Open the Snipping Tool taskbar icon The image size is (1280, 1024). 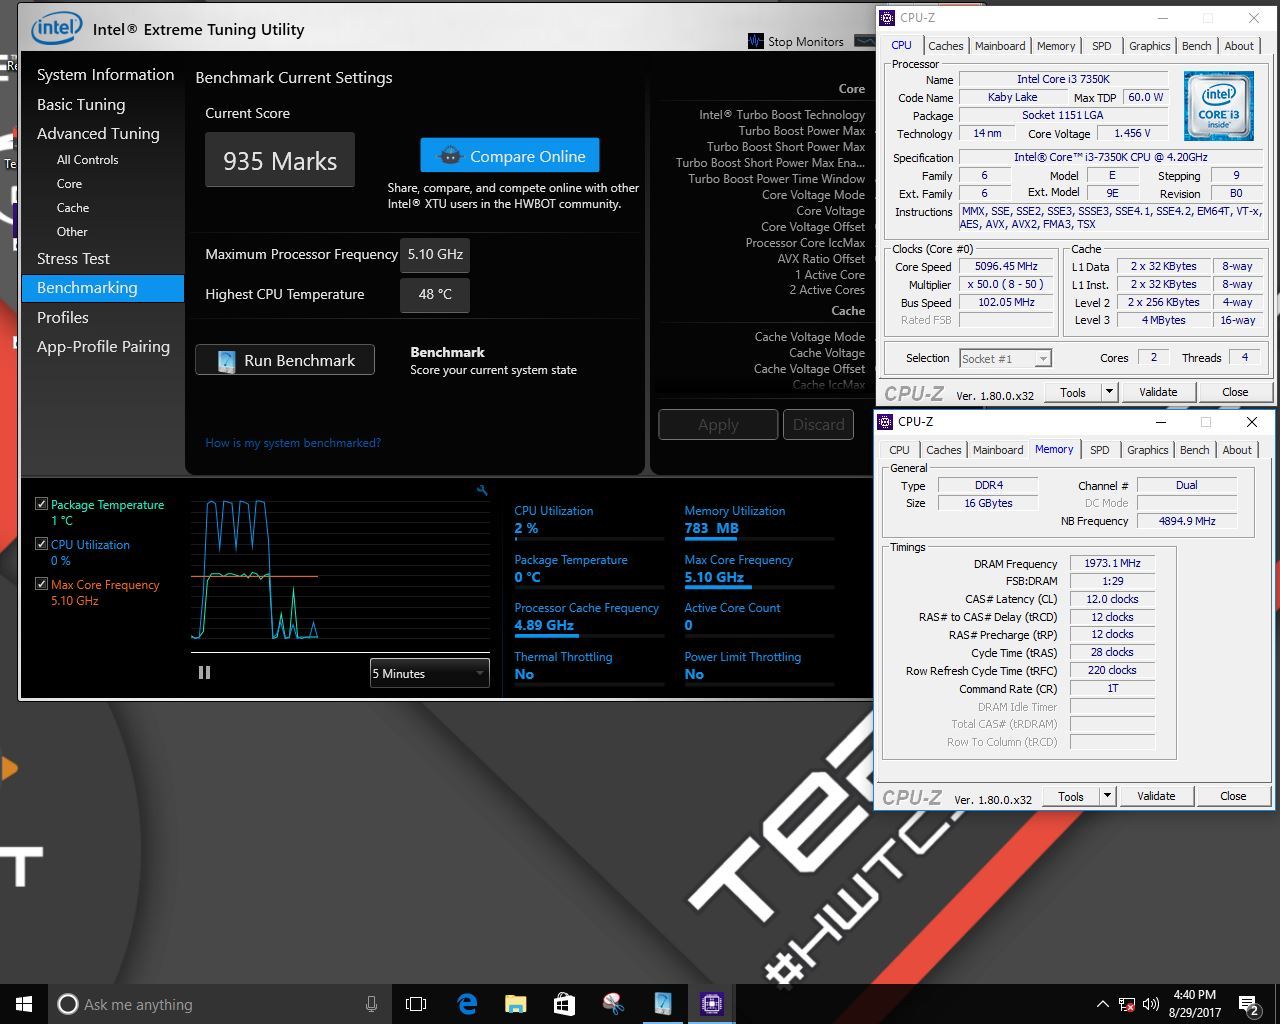coord(613,1004)
